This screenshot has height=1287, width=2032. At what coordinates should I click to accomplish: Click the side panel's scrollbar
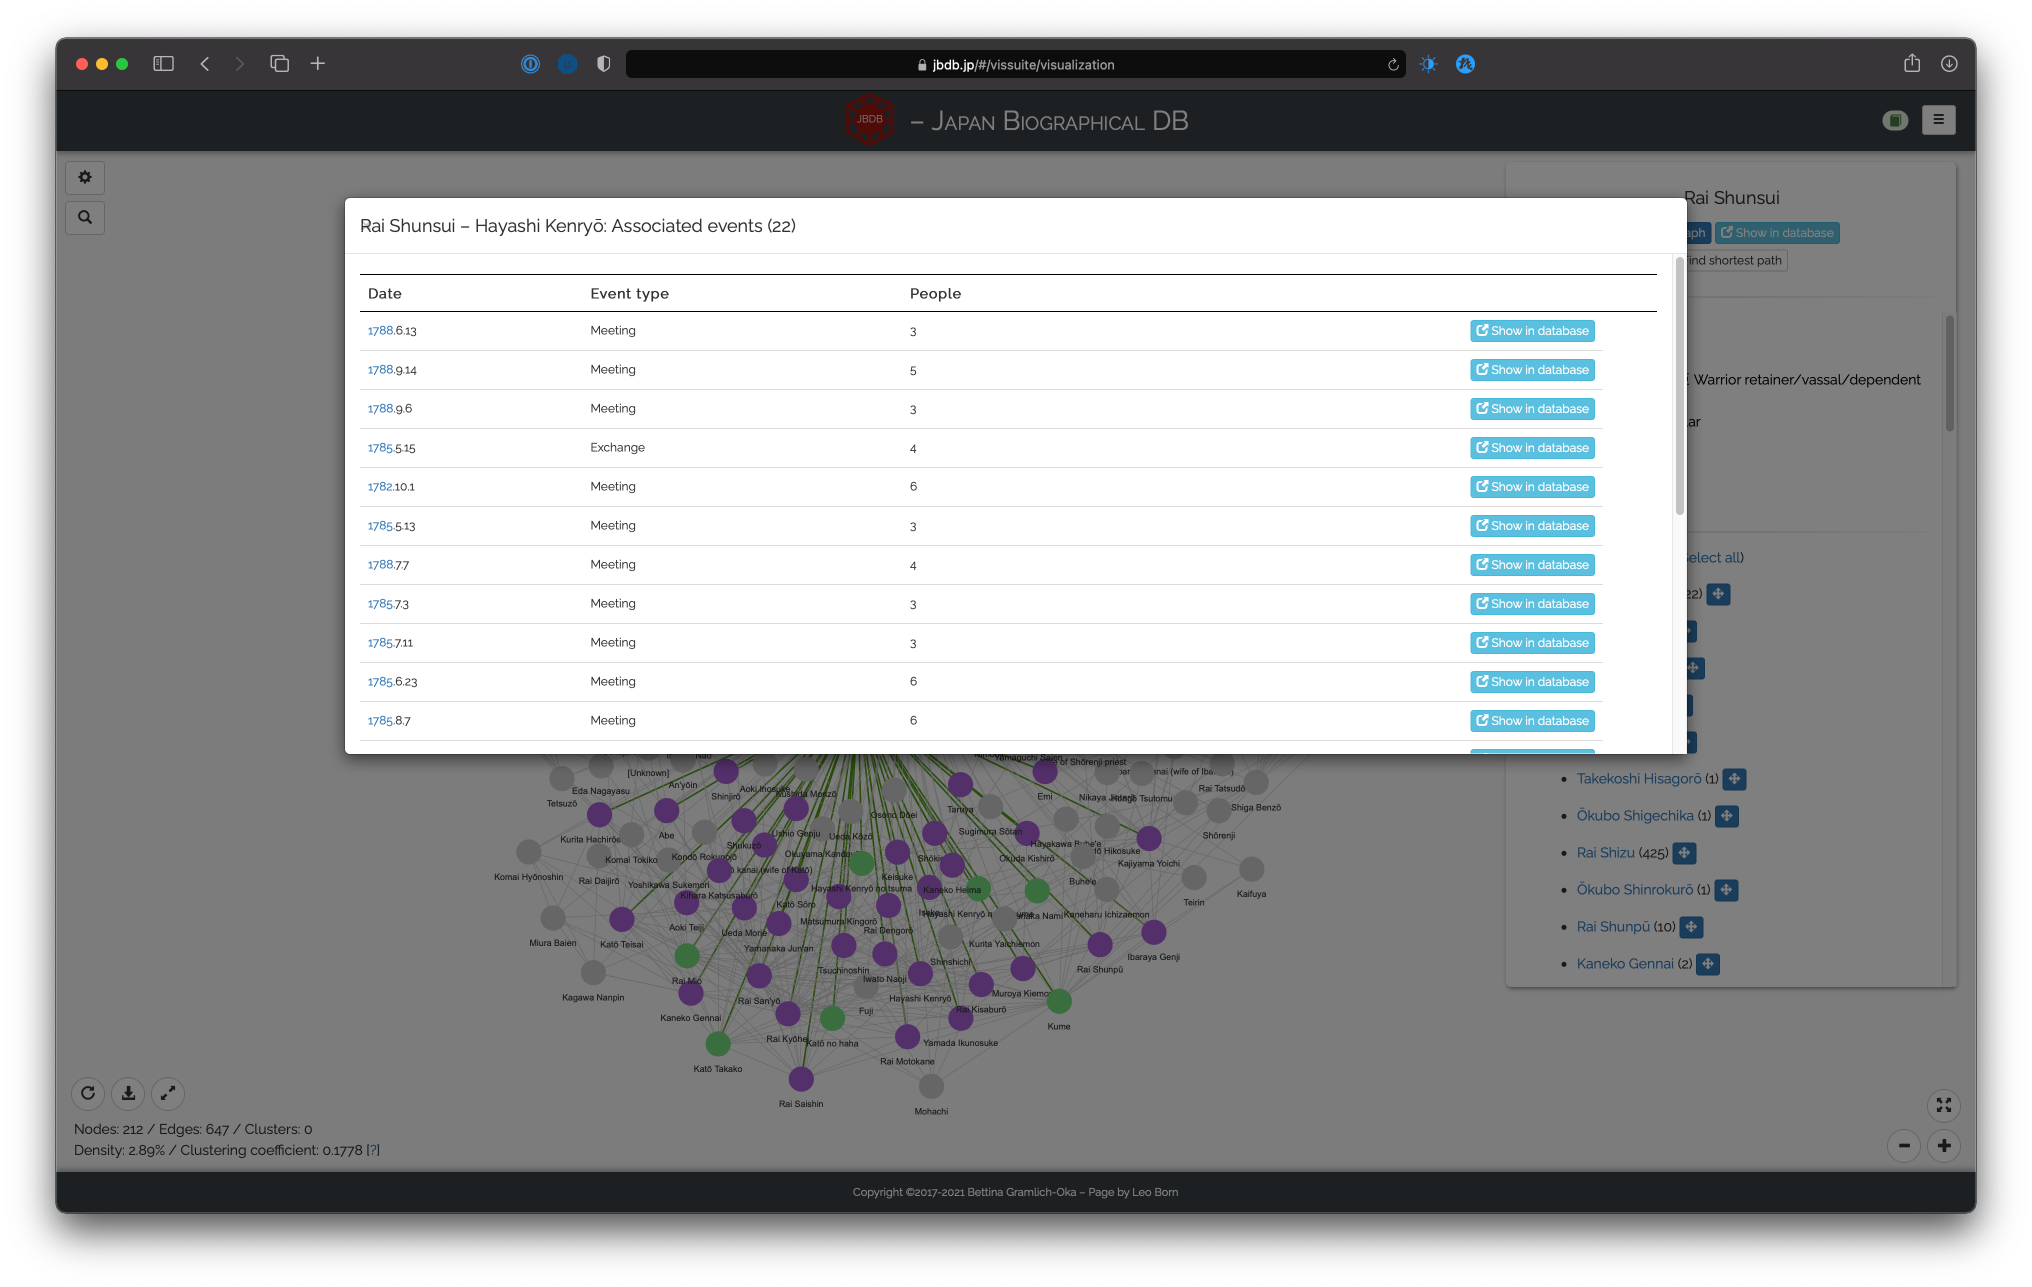point(1950,373)
